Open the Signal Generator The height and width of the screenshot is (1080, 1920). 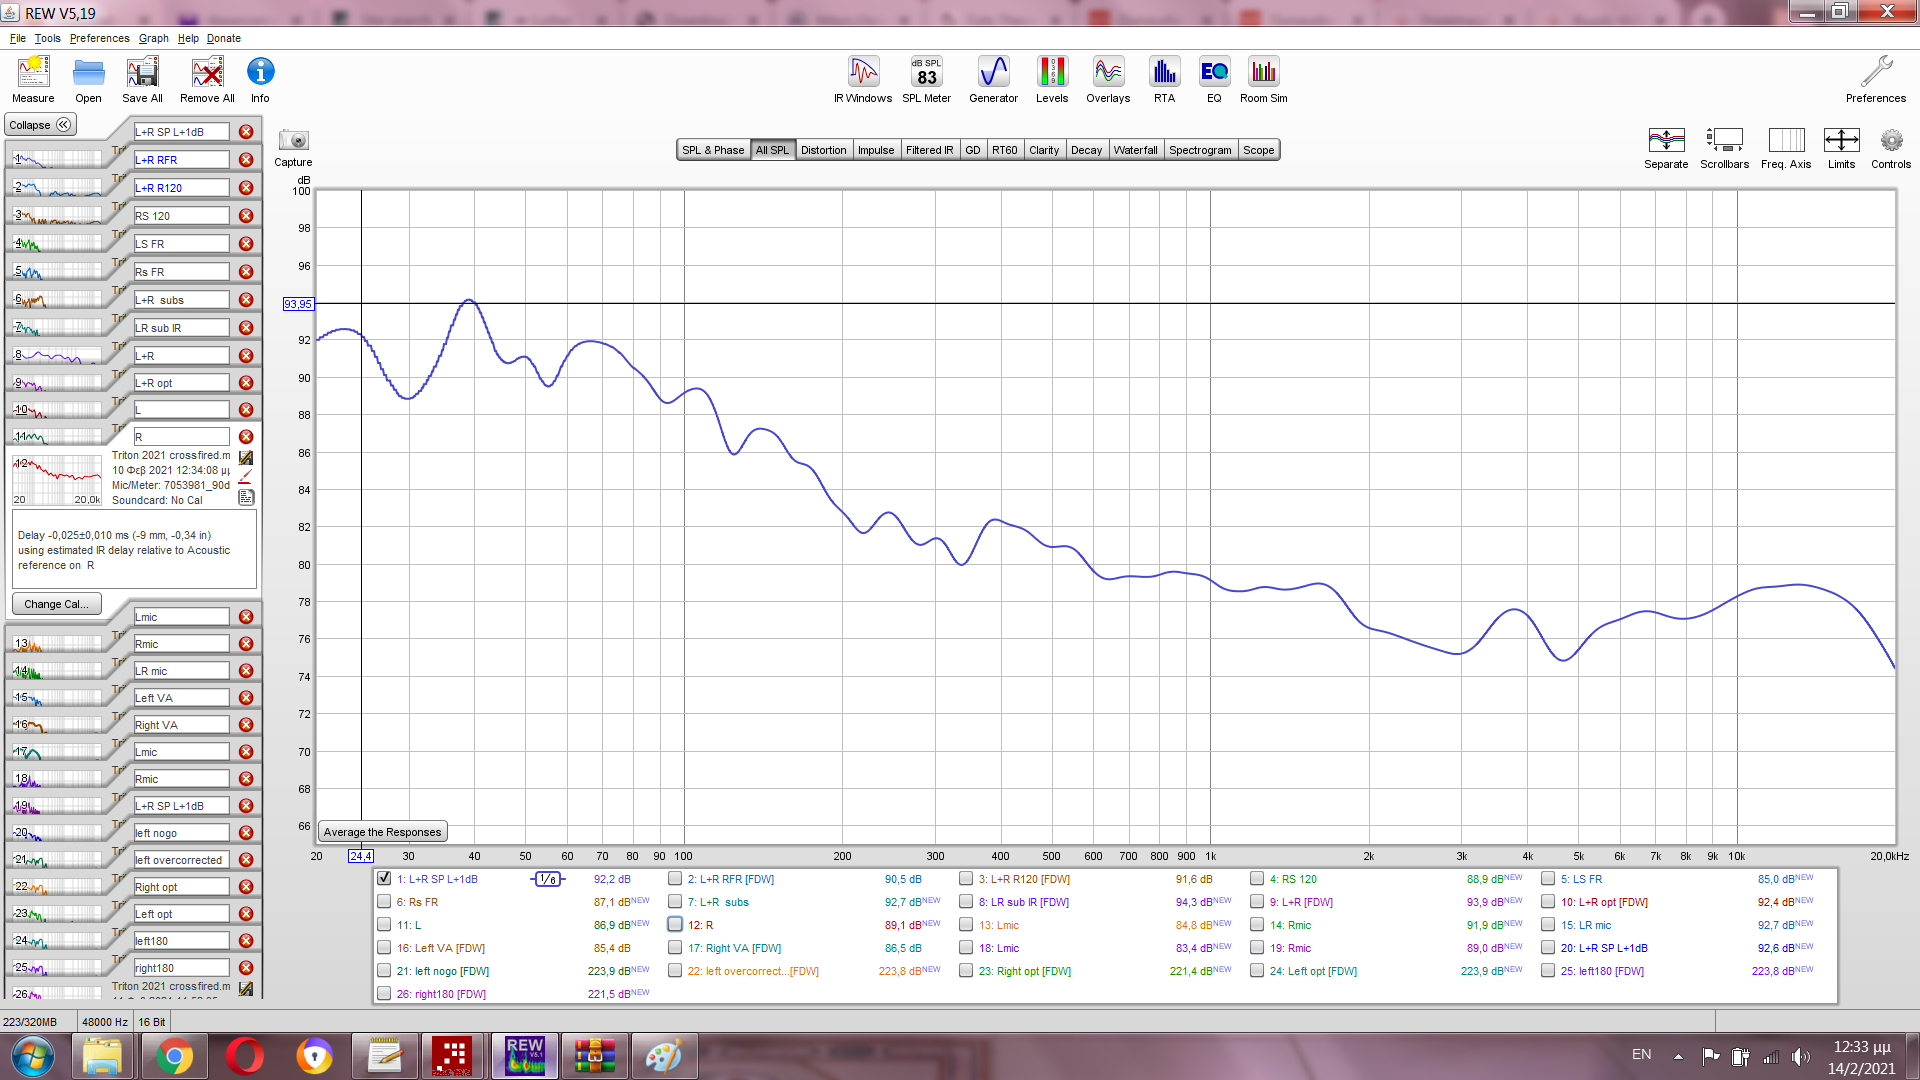pyautogui.click(x=993, y=79)
